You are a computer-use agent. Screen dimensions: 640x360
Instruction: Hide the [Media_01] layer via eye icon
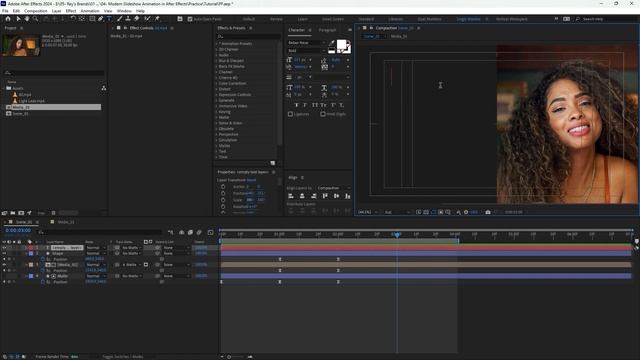click(x=4, y=265)
